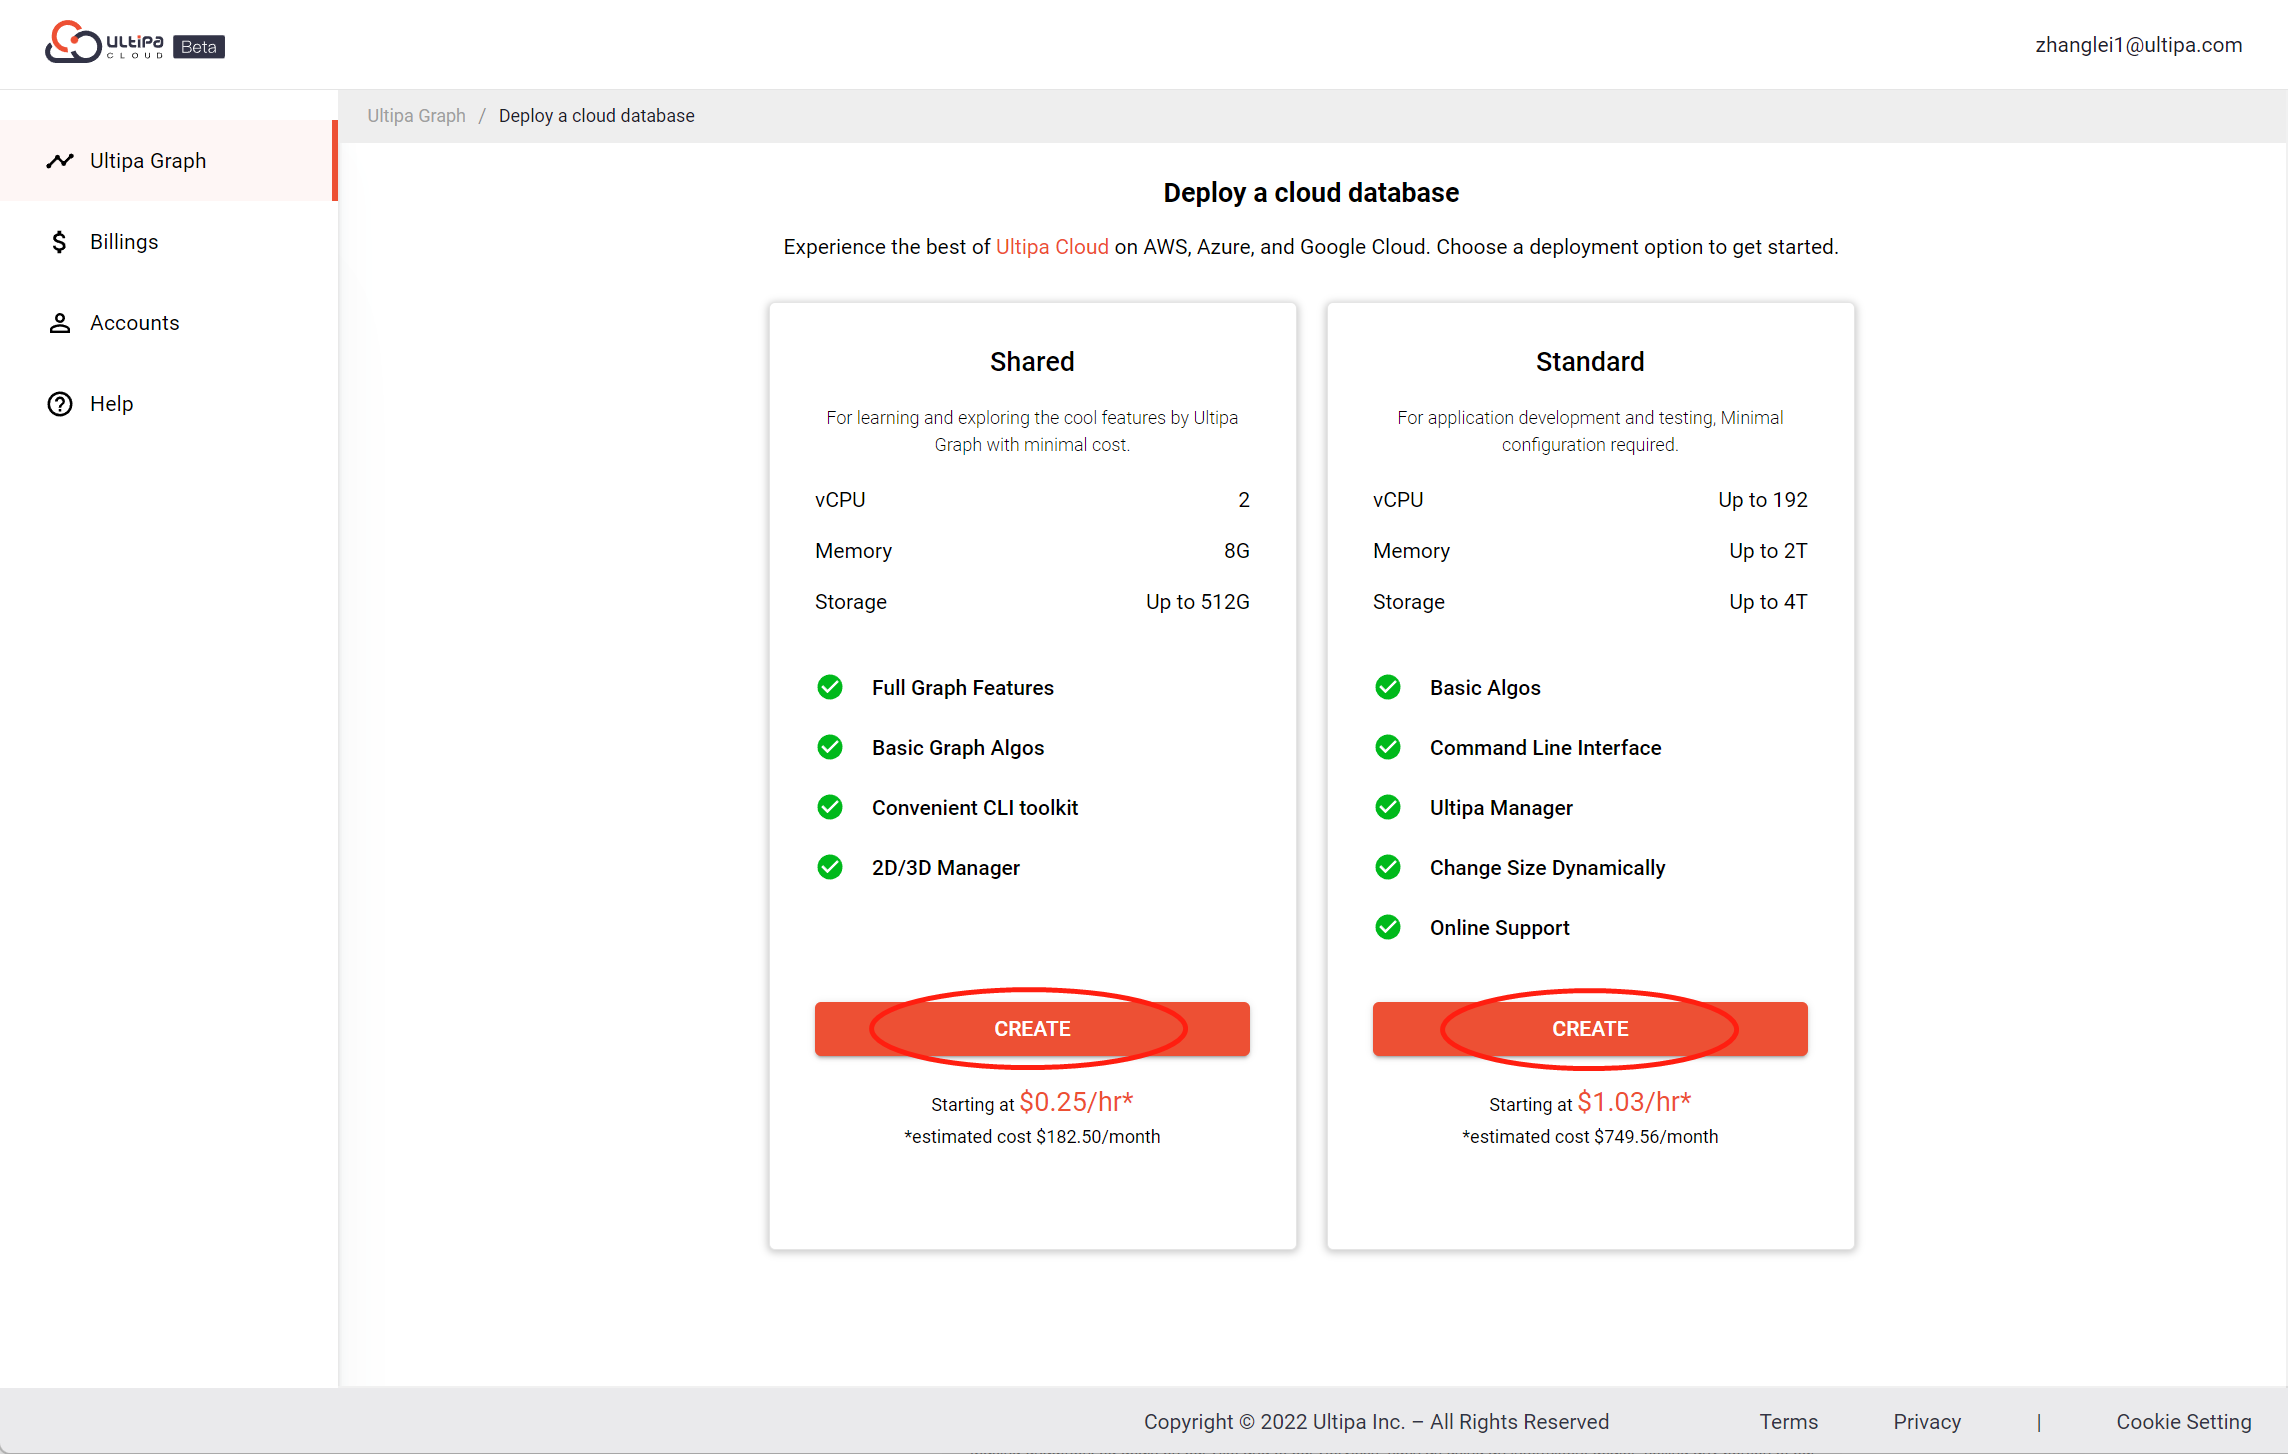
Task: Click the Shared plan title
Action: (1032, 362)
